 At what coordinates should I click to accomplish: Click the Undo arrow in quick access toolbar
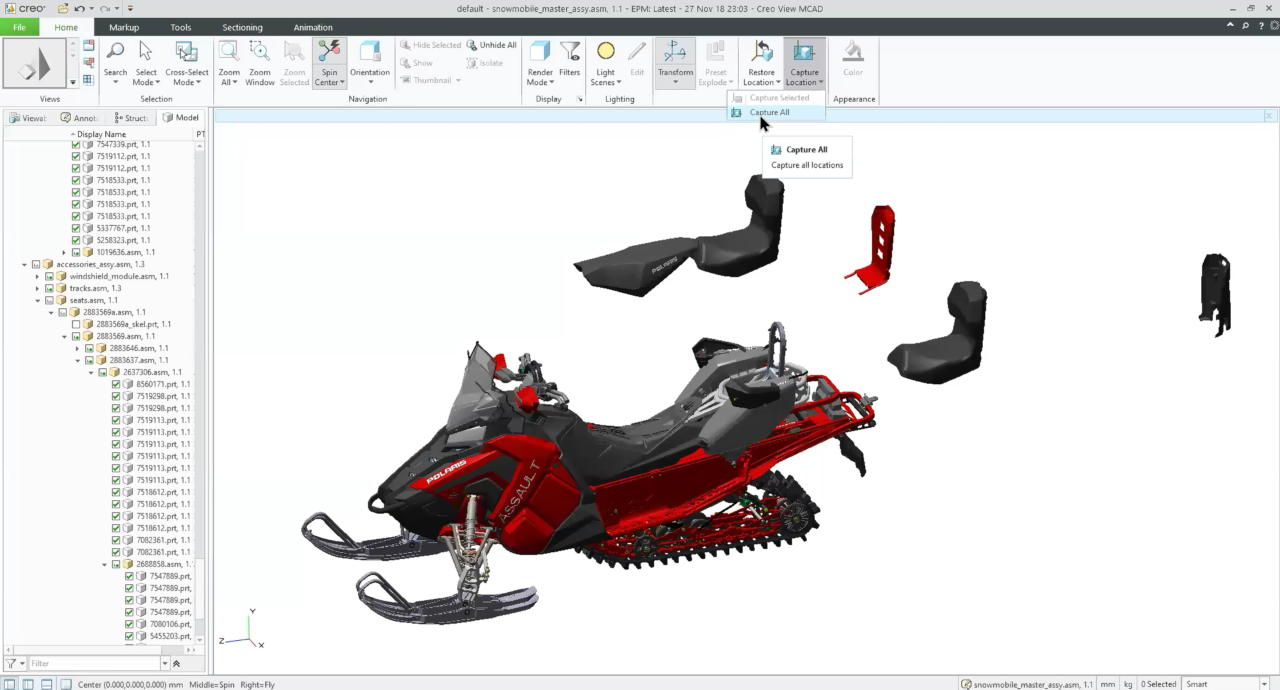coord(80,8)
